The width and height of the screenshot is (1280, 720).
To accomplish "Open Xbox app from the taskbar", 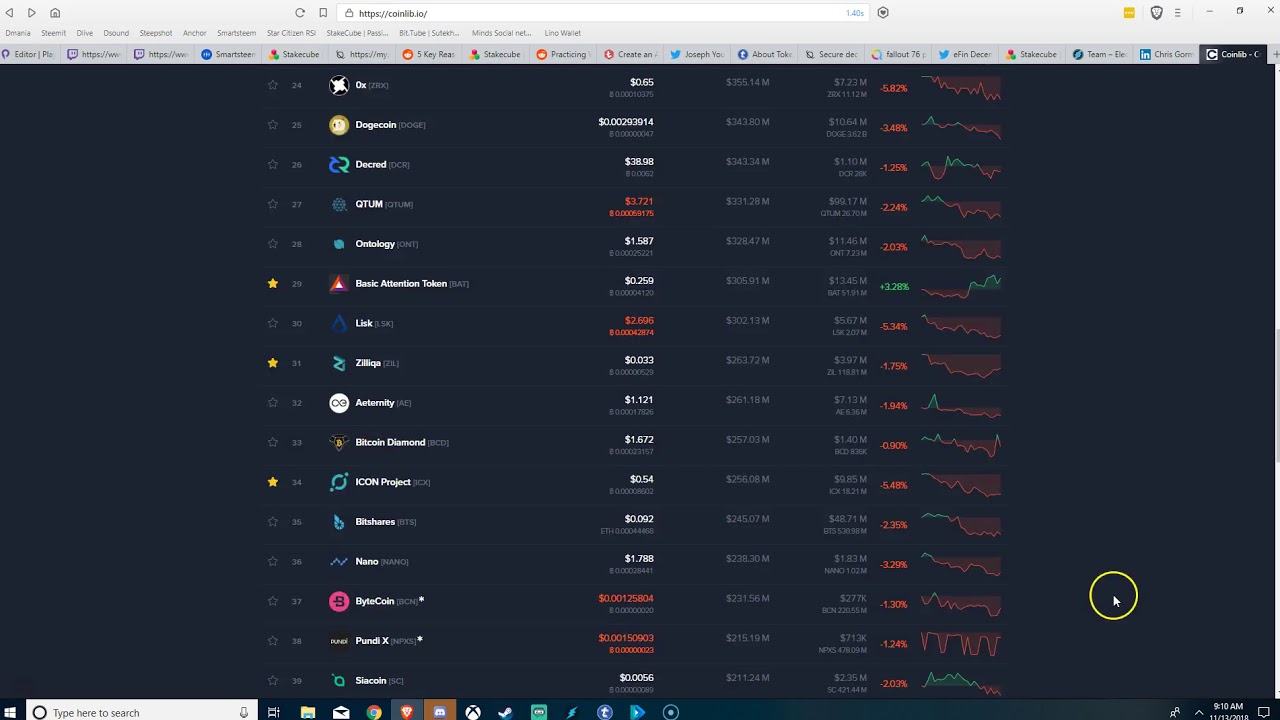I will 473,712.
